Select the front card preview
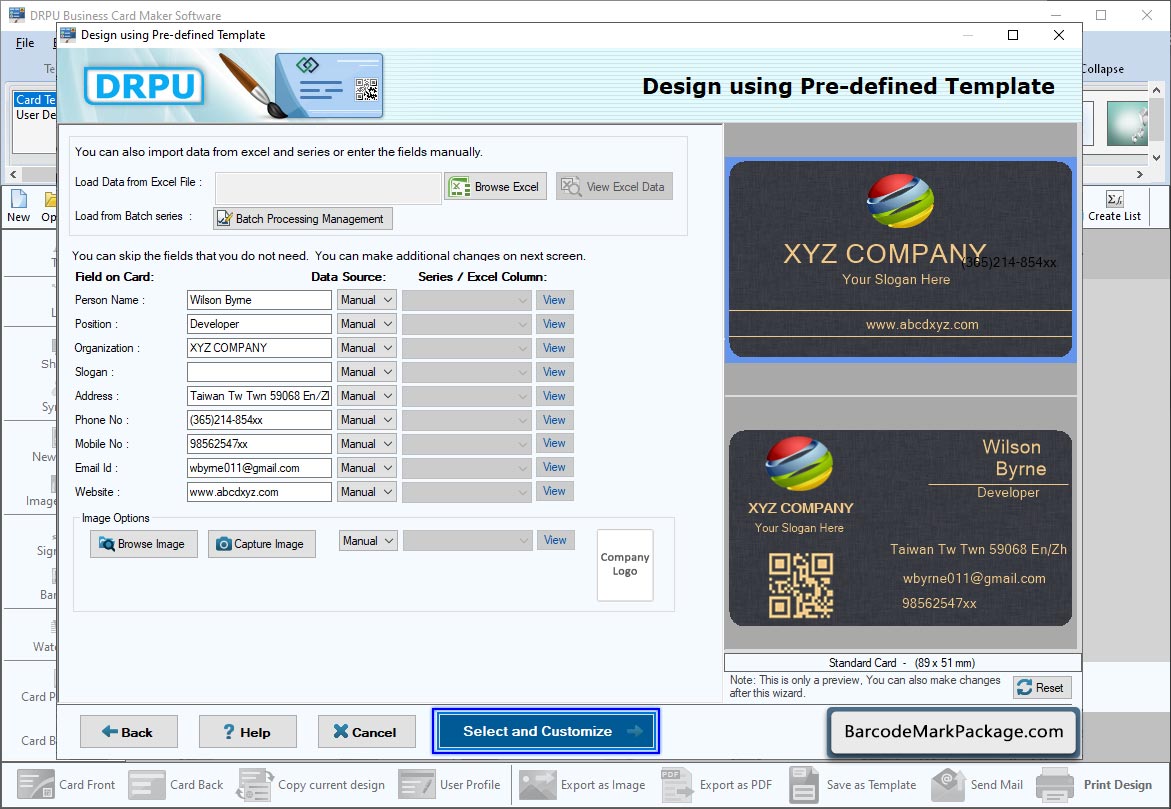The height and width of the screenshot is (809, 1171). [900, 259]
